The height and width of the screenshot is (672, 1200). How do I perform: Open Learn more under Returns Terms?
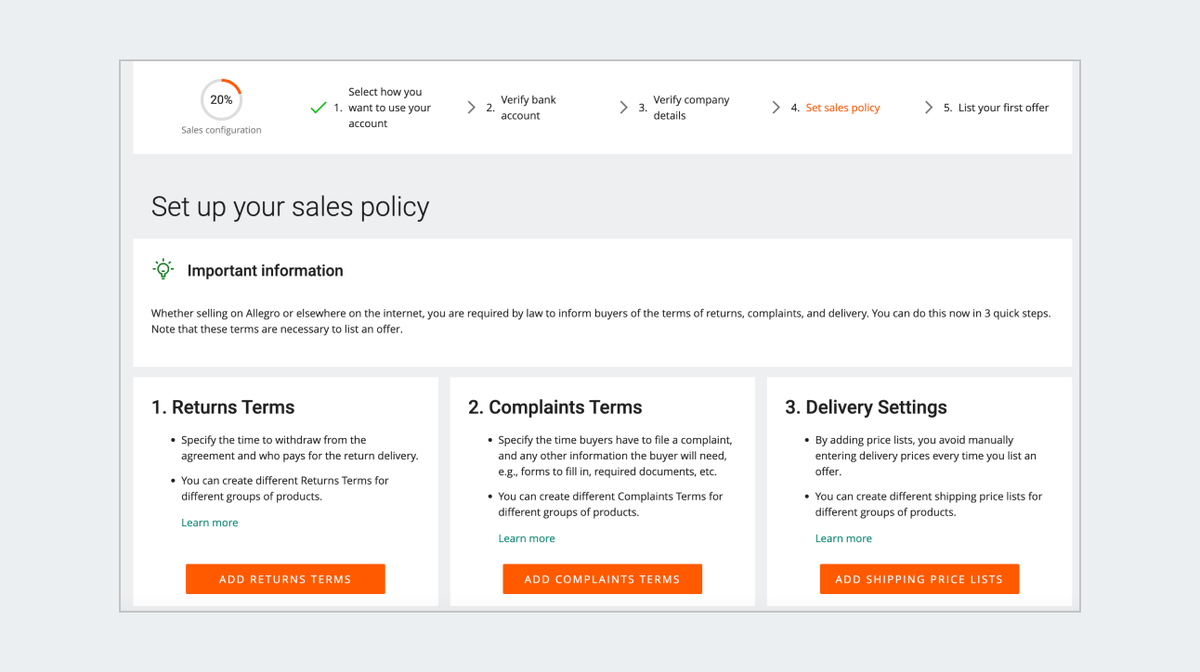tap(210, 523)
